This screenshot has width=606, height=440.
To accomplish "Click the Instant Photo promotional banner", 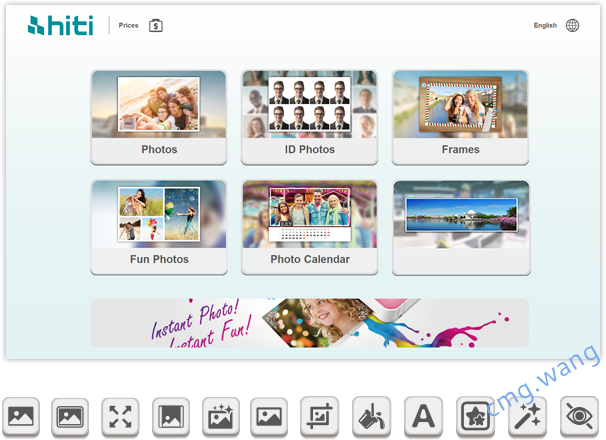I will (x=309, y=322).
